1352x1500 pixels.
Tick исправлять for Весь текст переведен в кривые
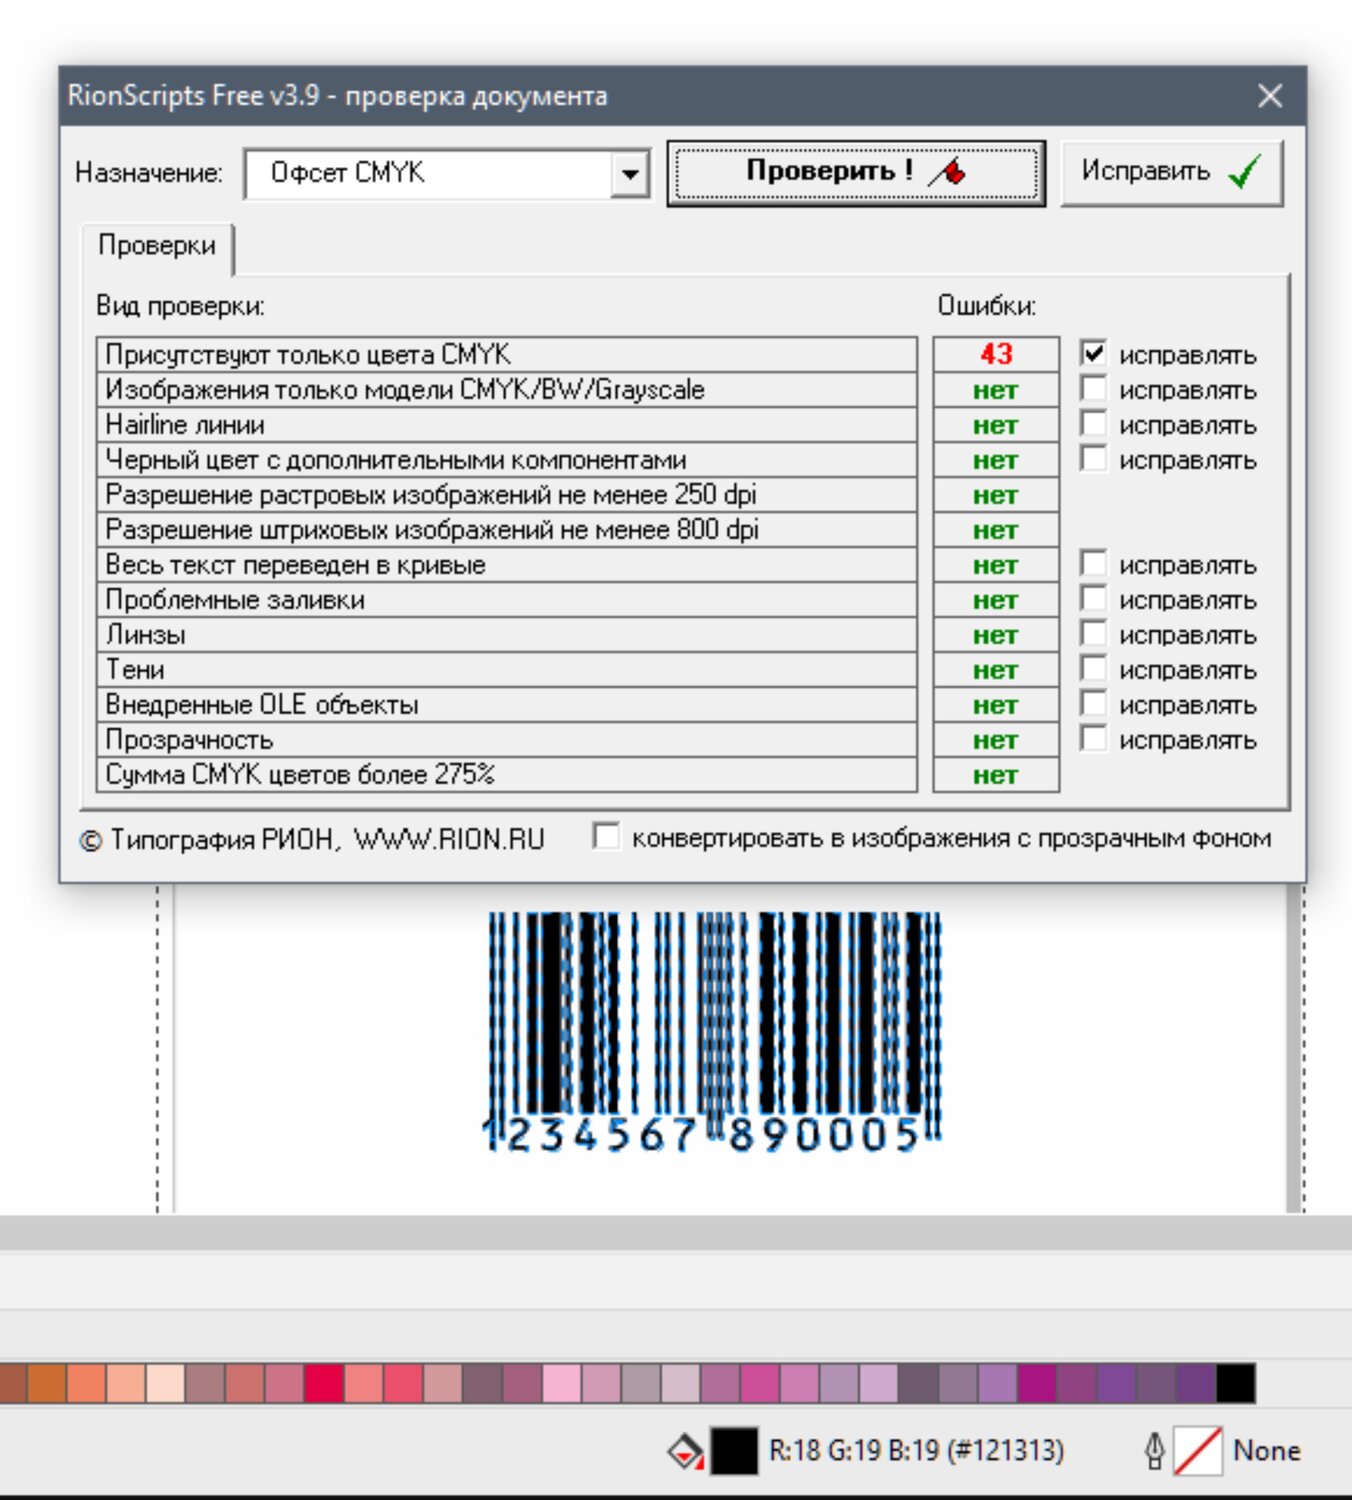pos(1093,563)
